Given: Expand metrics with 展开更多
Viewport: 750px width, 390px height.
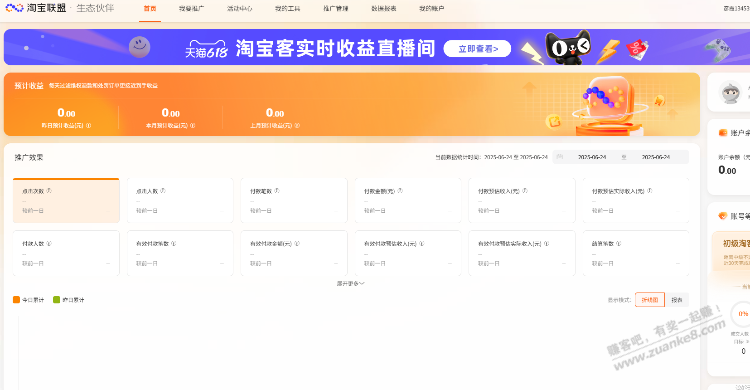Looking at the screenshot, I should pos(351,283).
